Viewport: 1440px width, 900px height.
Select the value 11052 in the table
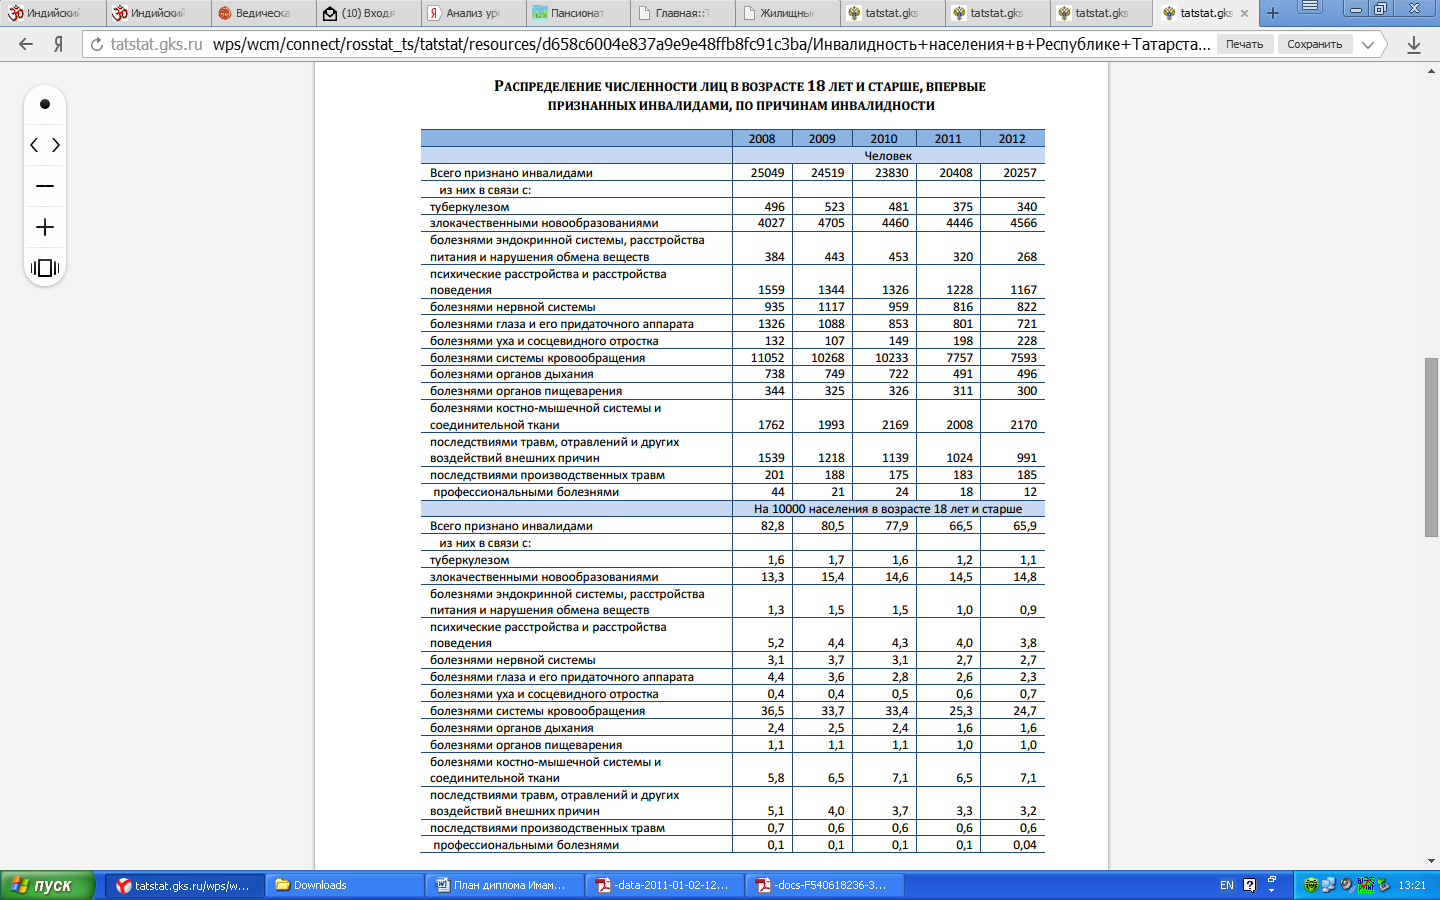pos(767,358)
